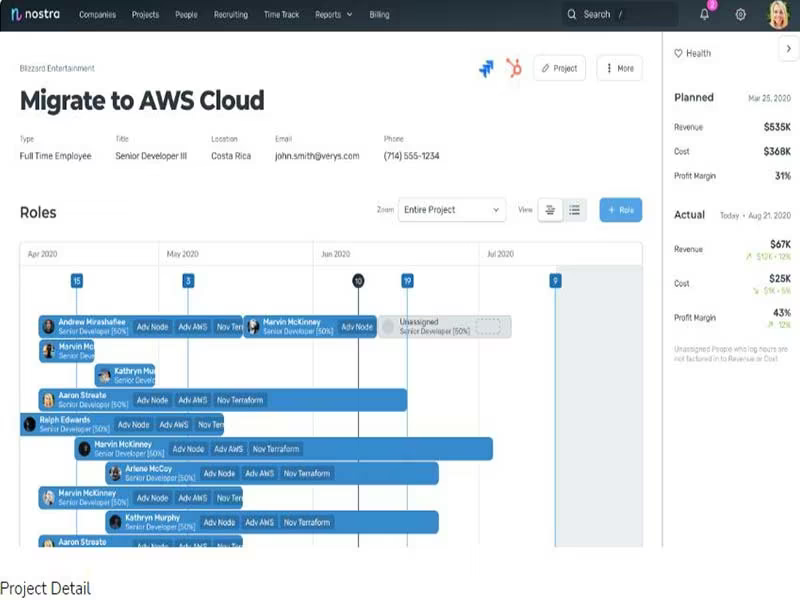Click the HubSpot integration icon
Screen dimensions: 800x600
pyautogui.click(x=514, y=68)
